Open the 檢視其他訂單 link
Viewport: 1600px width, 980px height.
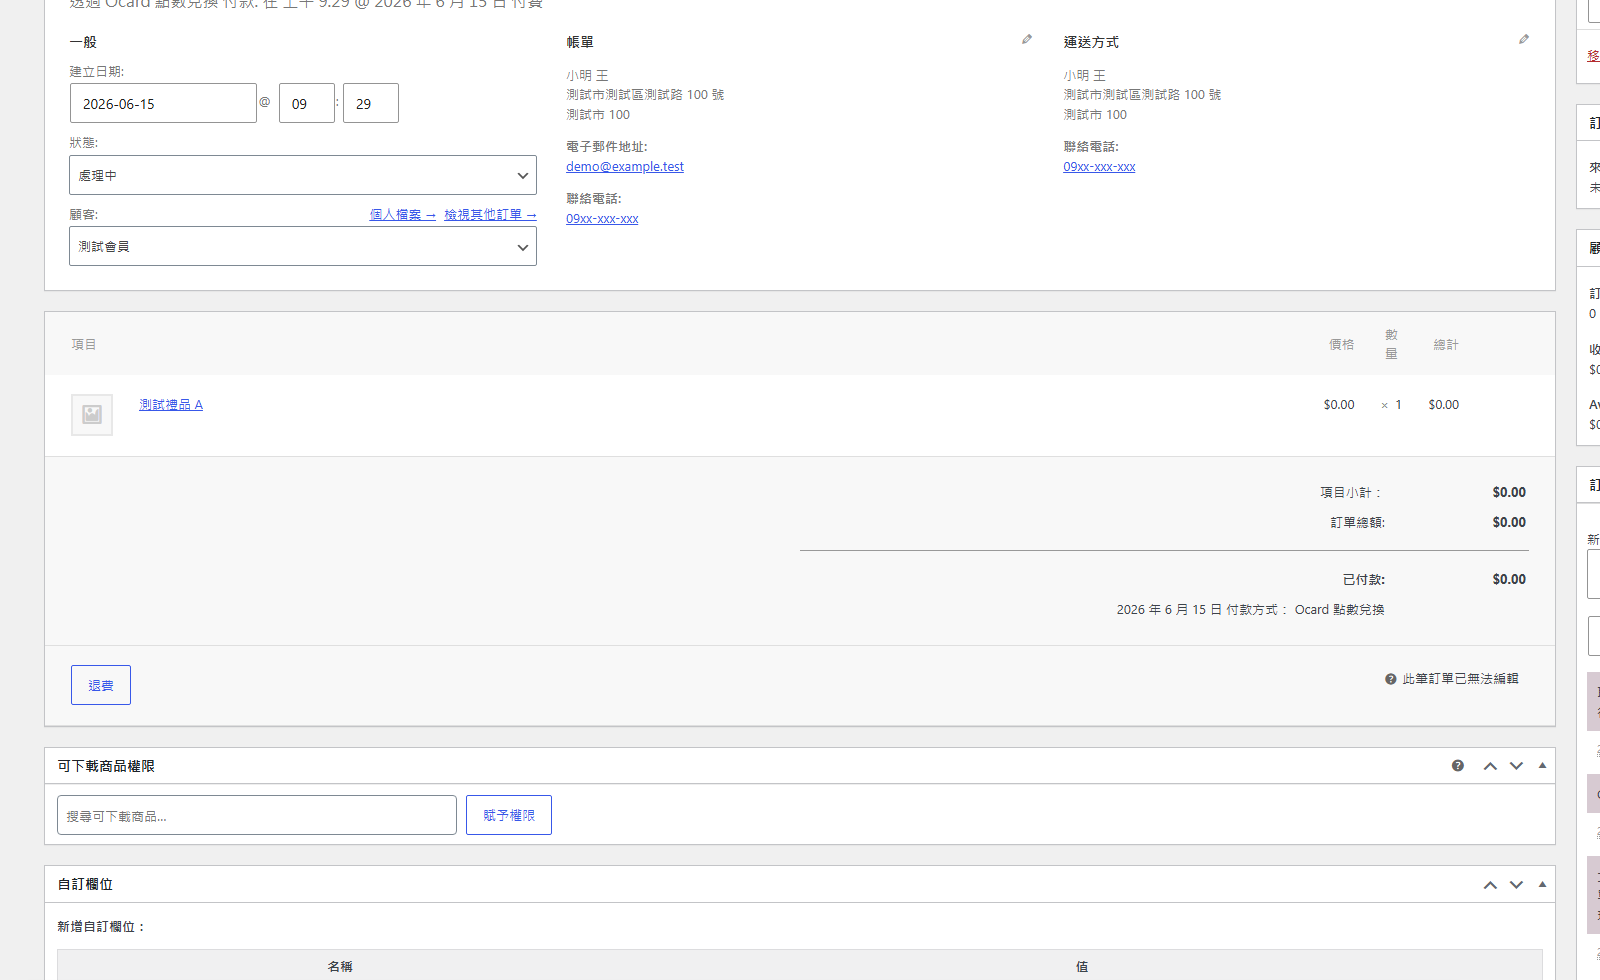(490, 215)
